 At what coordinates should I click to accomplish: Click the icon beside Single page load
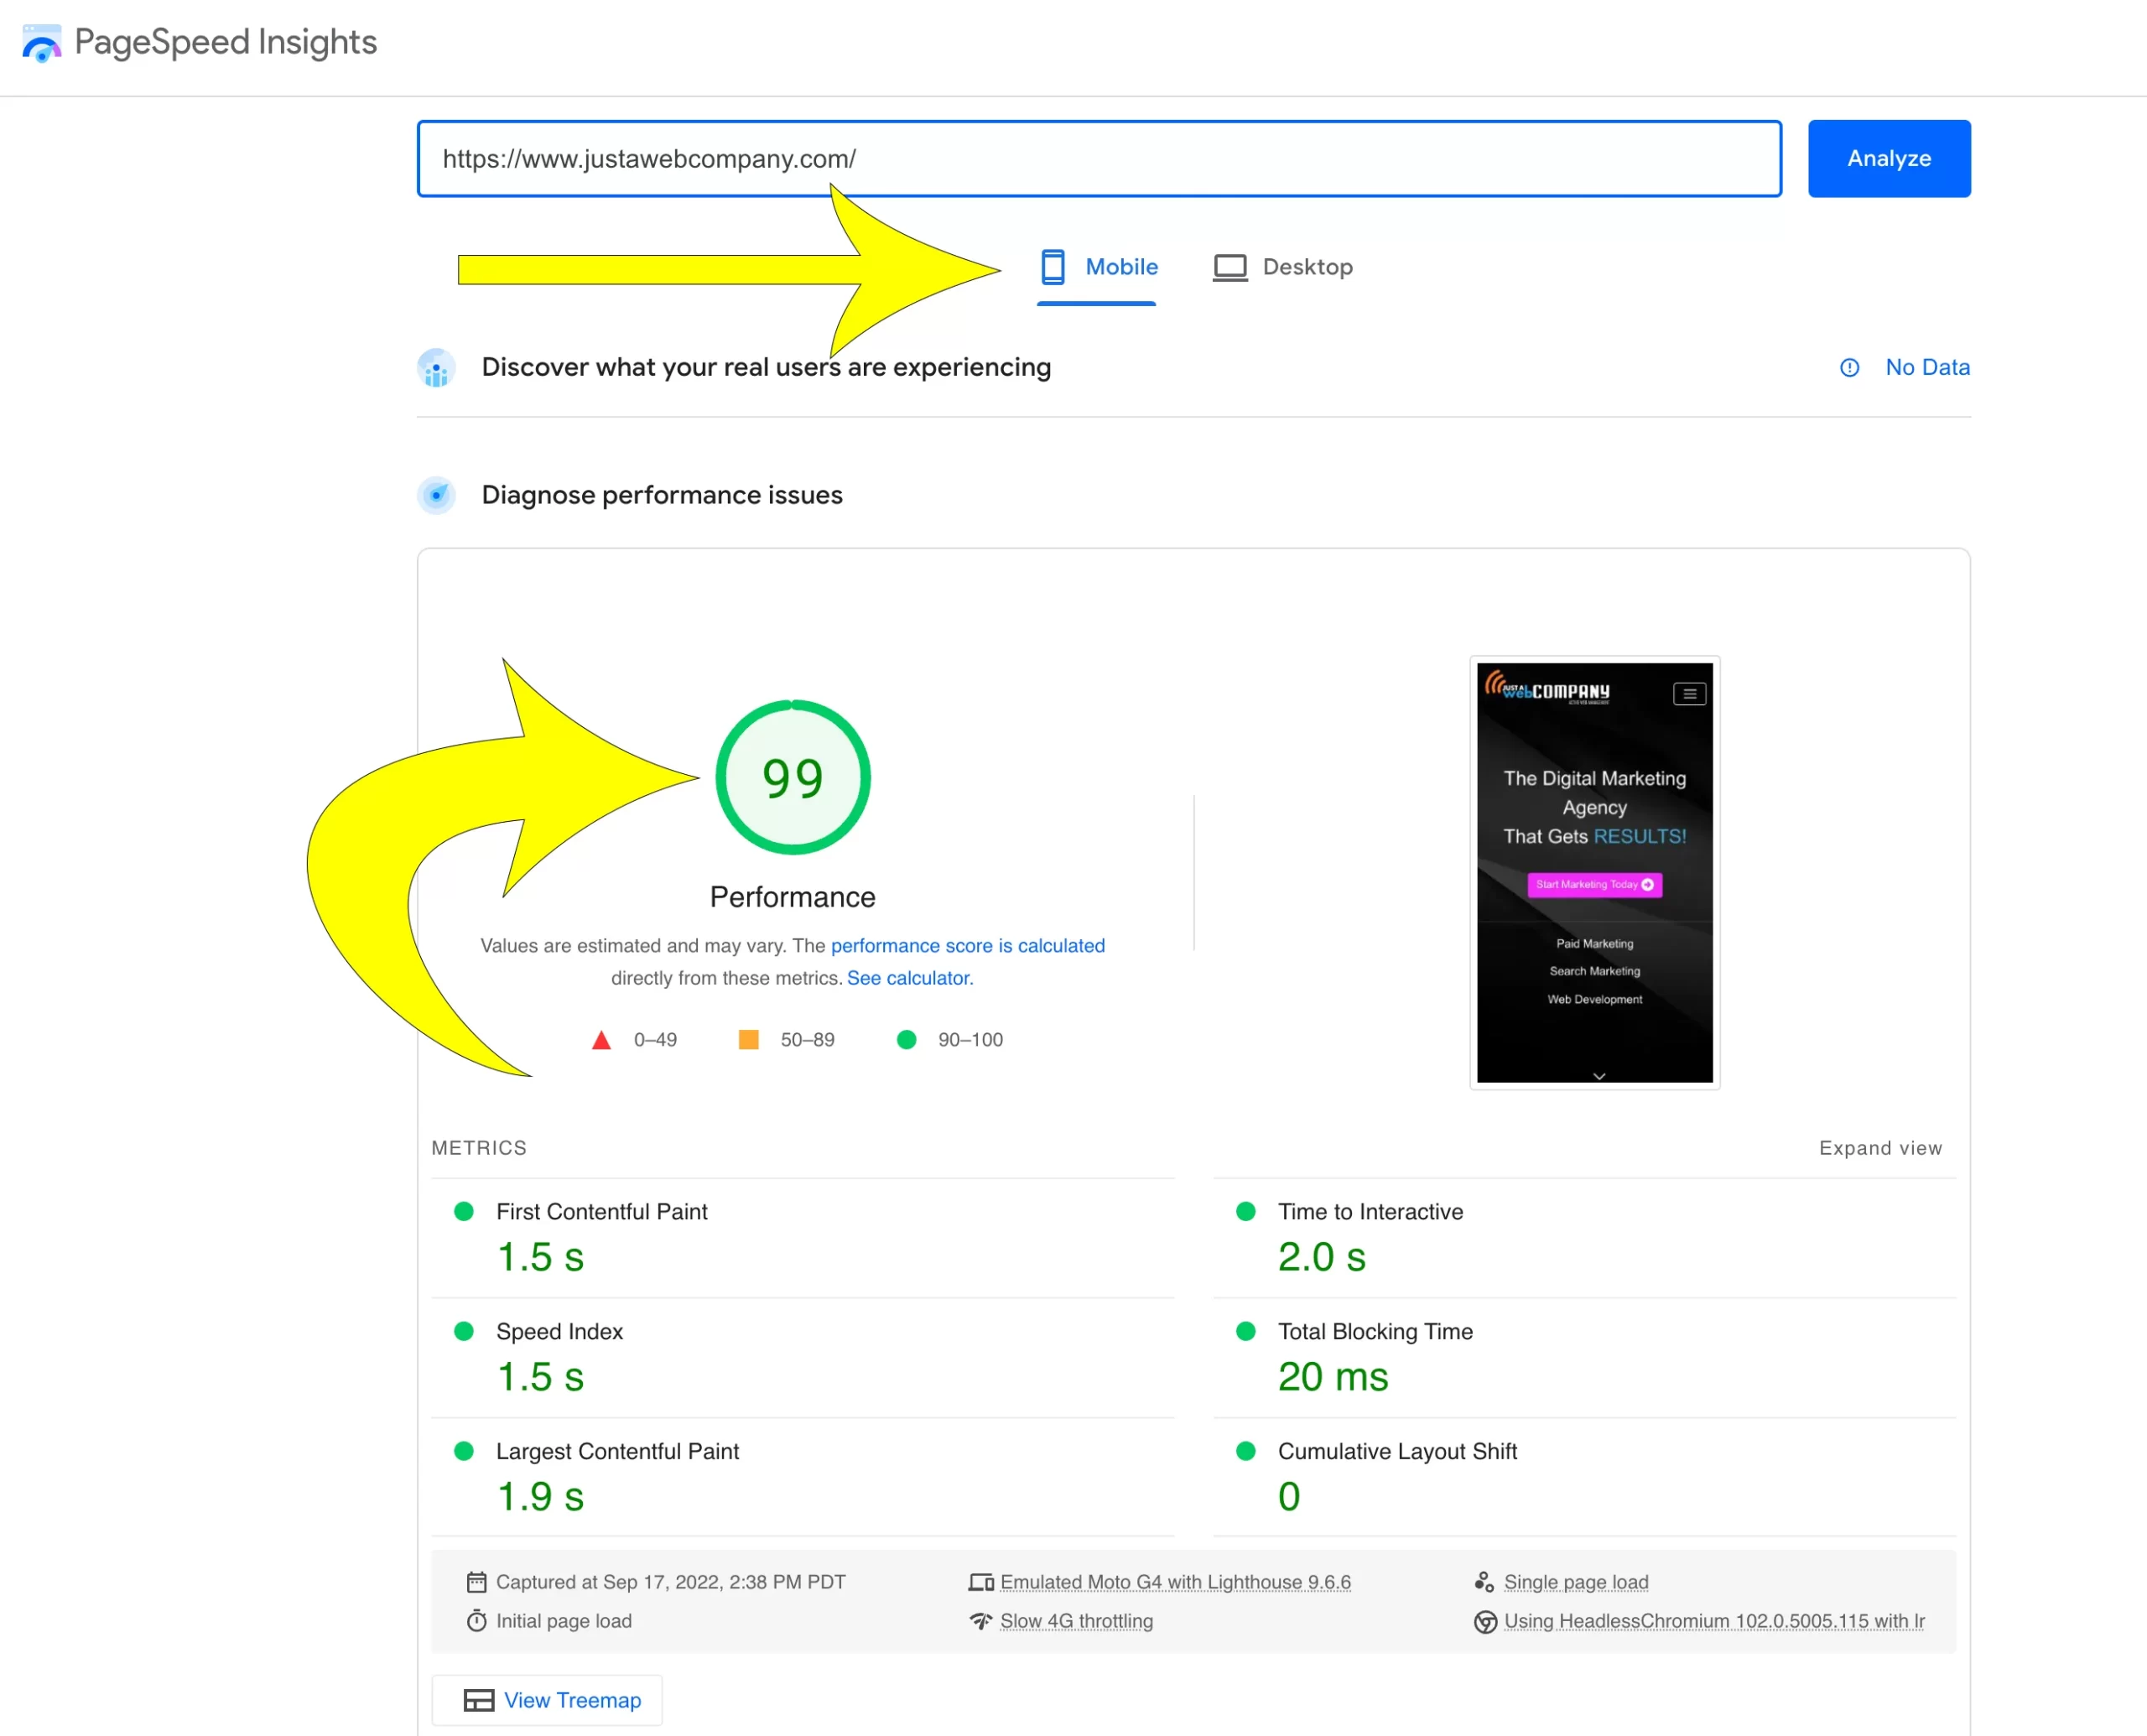tap(1484, 1582)
